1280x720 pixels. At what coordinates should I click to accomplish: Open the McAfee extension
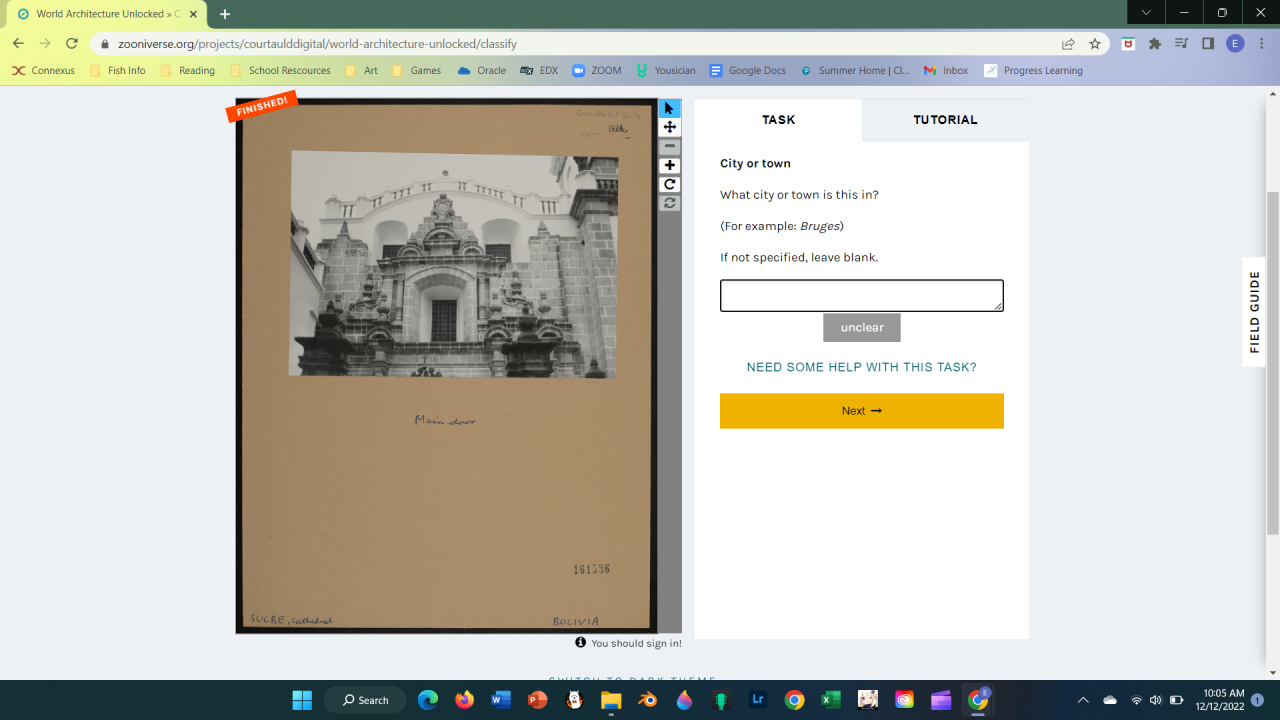1129,44
